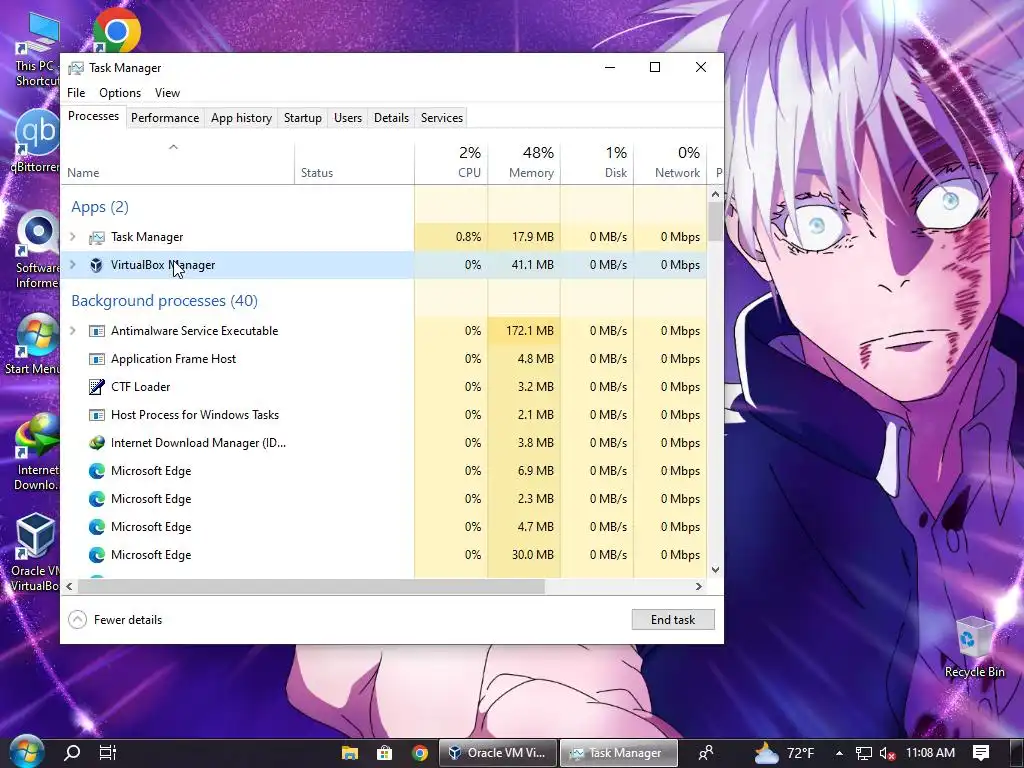Click the muted volume tray icon
The width and height of the screenshot is (1024, 768).
click(x=887, y=754)
